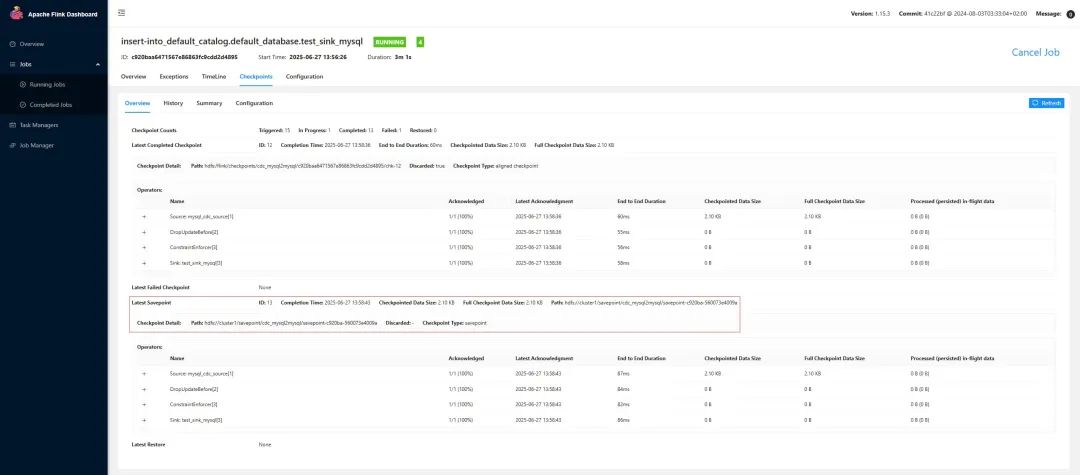1080x475 pixels.
Task: Select the checkpoint Overview sub-tab
Action: pyautogui.click(x=137, y=103)
